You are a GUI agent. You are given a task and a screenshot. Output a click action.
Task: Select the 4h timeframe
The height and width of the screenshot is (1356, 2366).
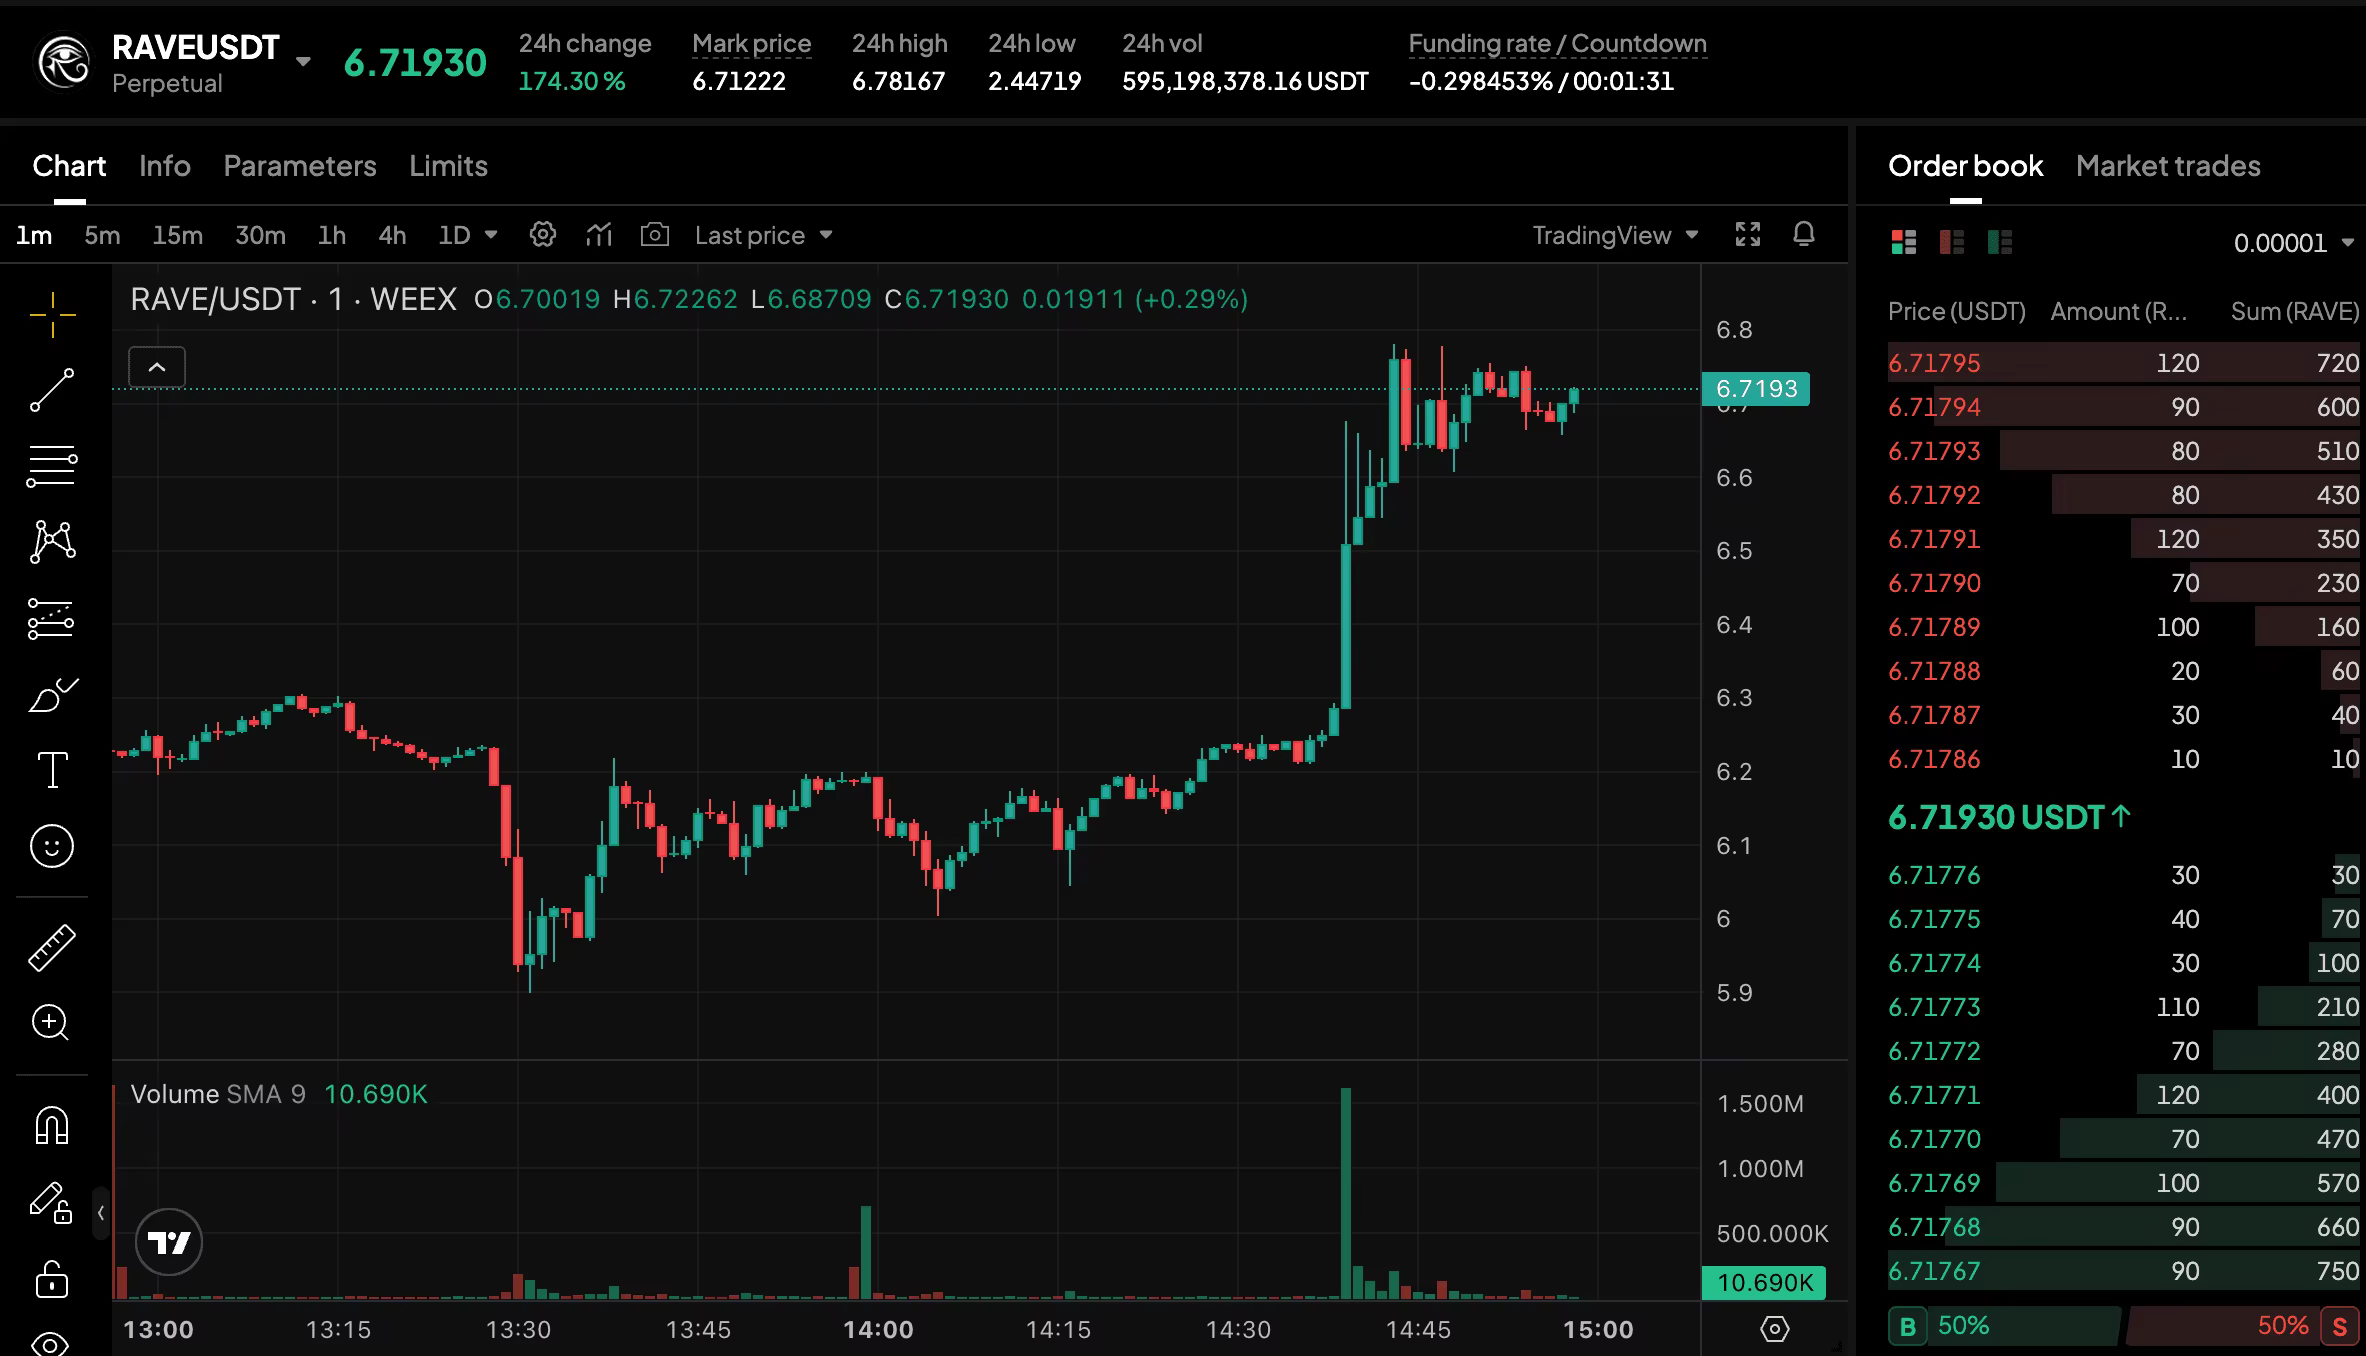[x=392, y=235]
